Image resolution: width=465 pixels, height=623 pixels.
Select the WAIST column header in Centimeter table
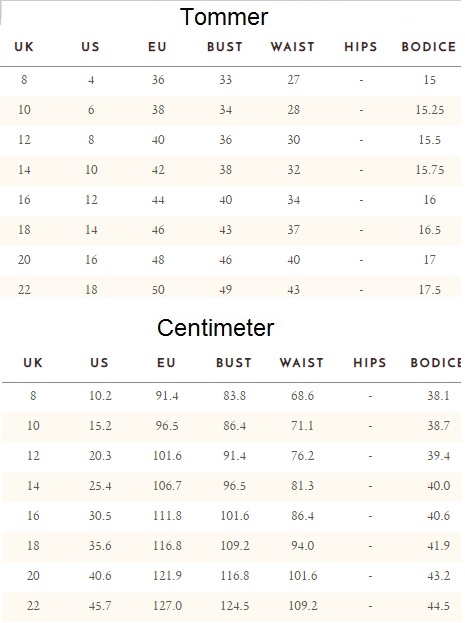[302, 363]
